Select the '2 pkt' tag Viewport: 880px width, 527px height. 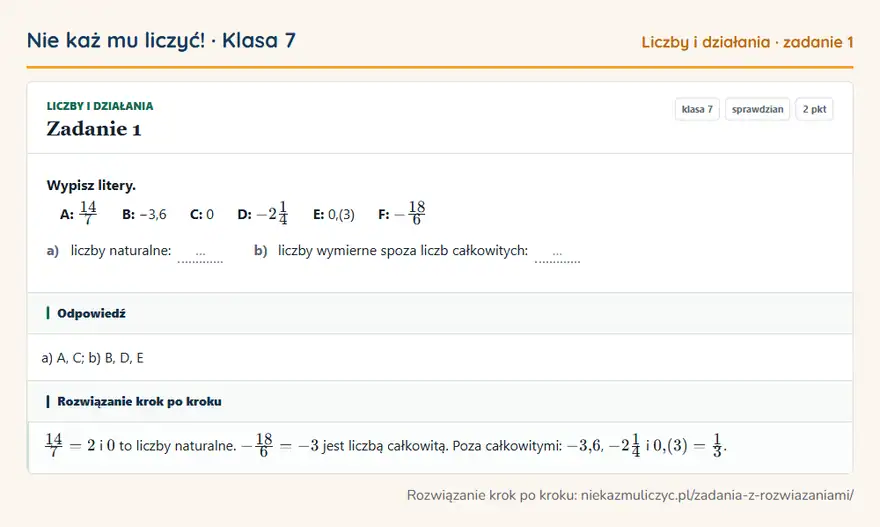point(814,109)
